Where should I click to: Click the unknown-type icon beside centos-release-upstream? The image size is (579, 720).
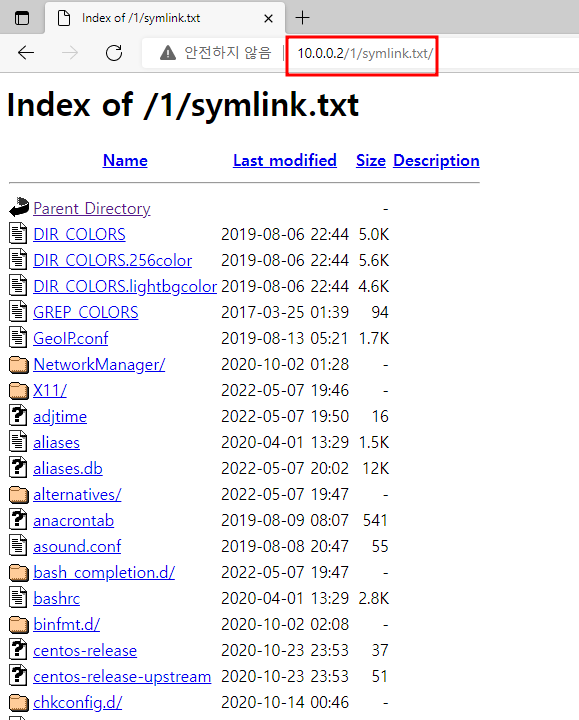tap(18, 675)
